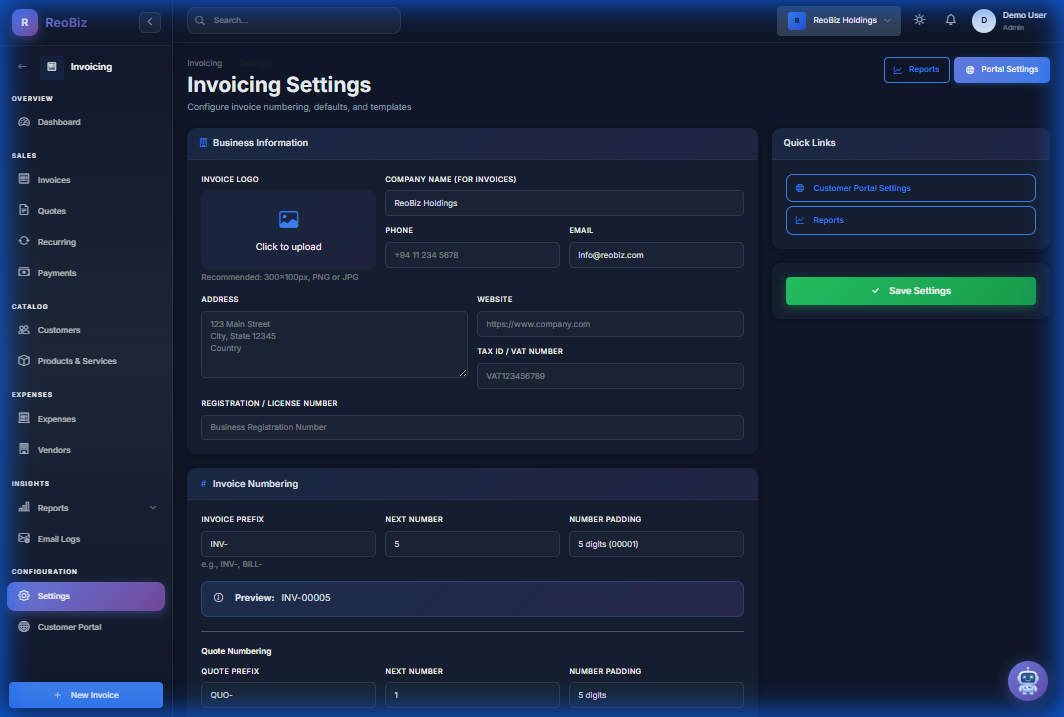Open the Number Padding dropdown
Viewport: 1064px width, 717px height.
(656, 543)
